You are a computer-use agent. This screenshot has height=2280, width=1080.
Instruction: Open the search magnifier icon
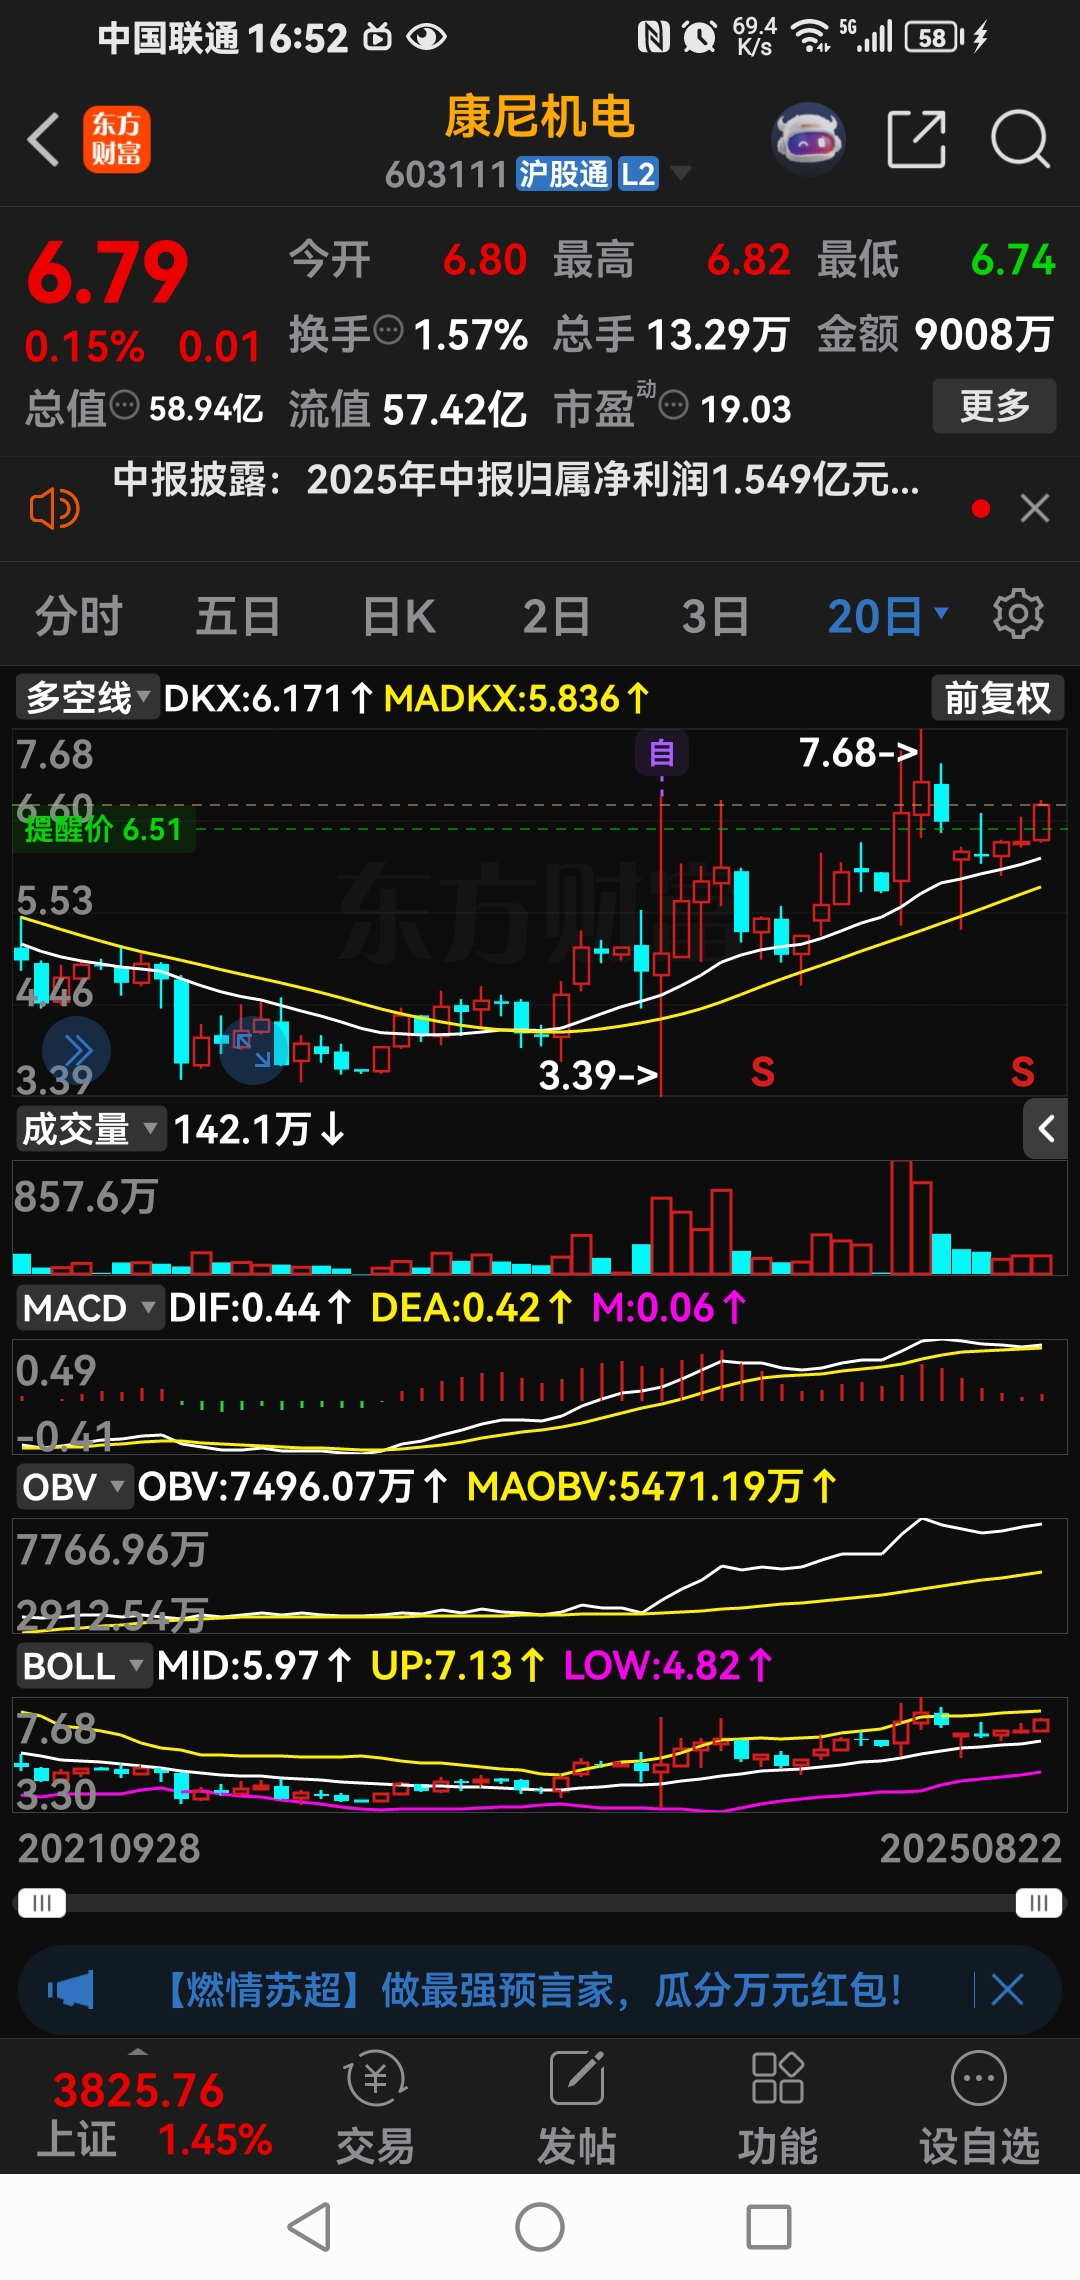click(1020, 139)
